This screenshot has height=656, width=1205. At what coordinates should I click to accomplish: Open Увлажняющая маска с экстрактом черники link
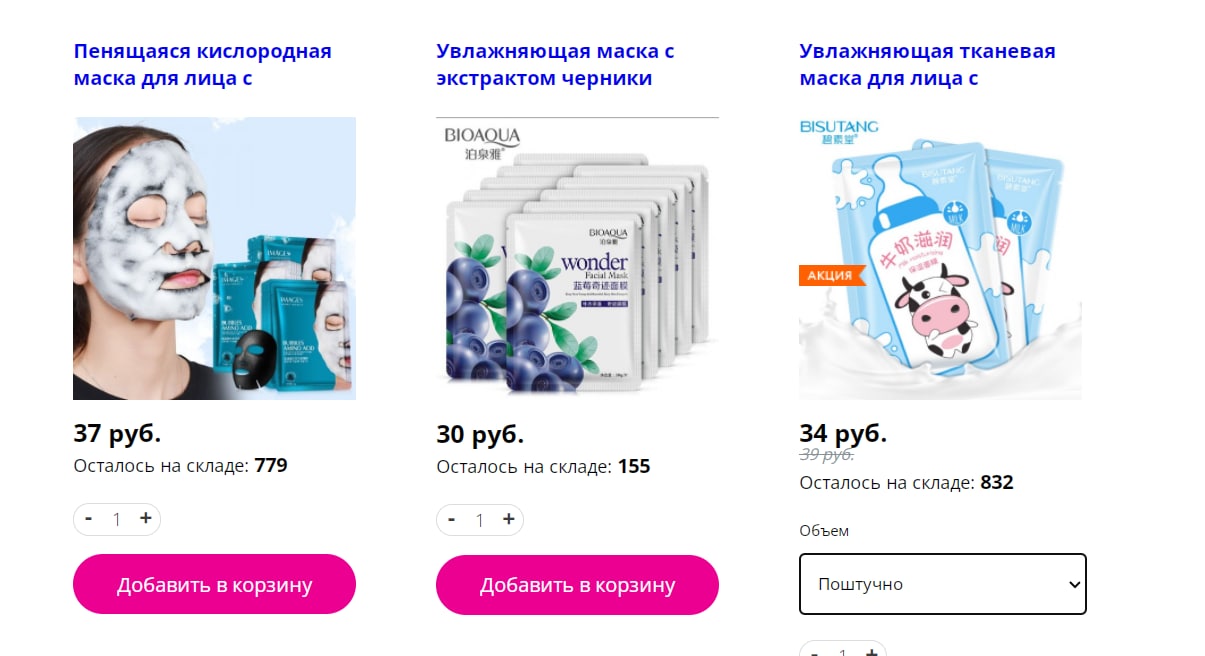(x=555, y=64)
